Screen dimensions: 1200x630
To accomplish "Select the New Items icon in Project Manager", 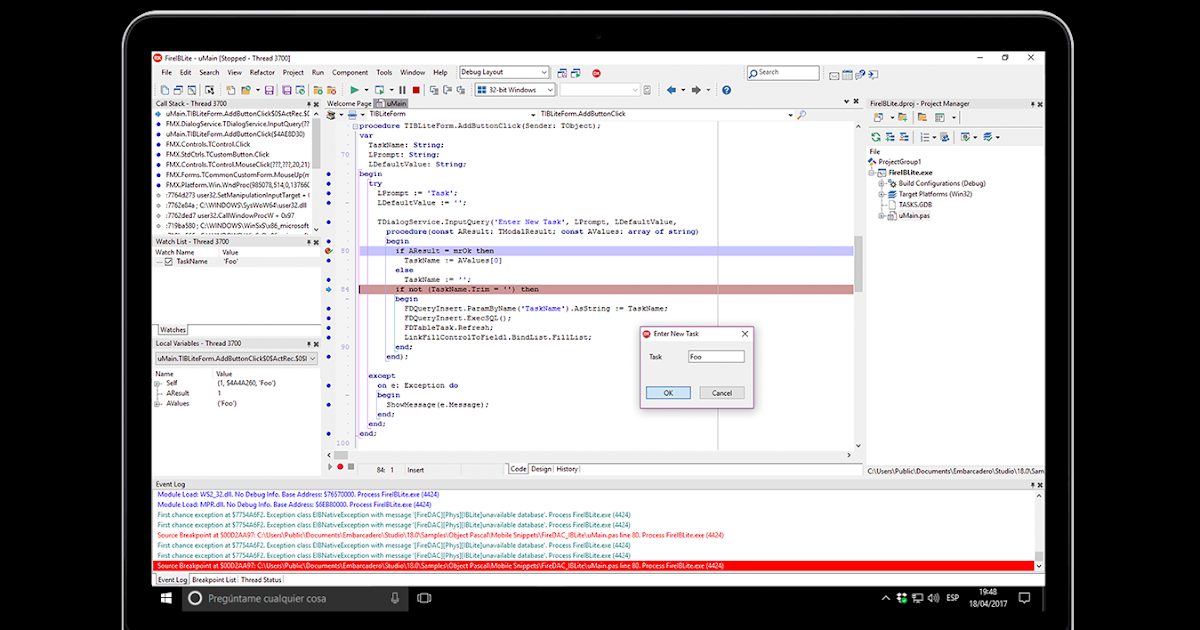I will coord(878,117).
